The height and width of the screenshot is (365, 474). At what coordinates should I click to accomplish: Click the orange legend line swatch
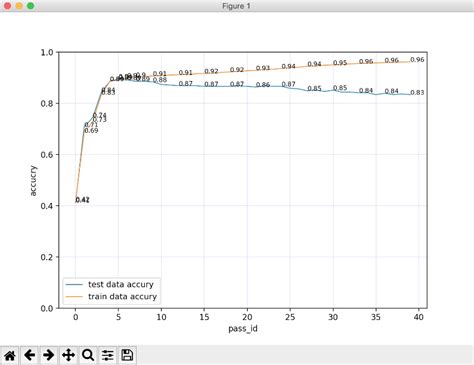74,297
